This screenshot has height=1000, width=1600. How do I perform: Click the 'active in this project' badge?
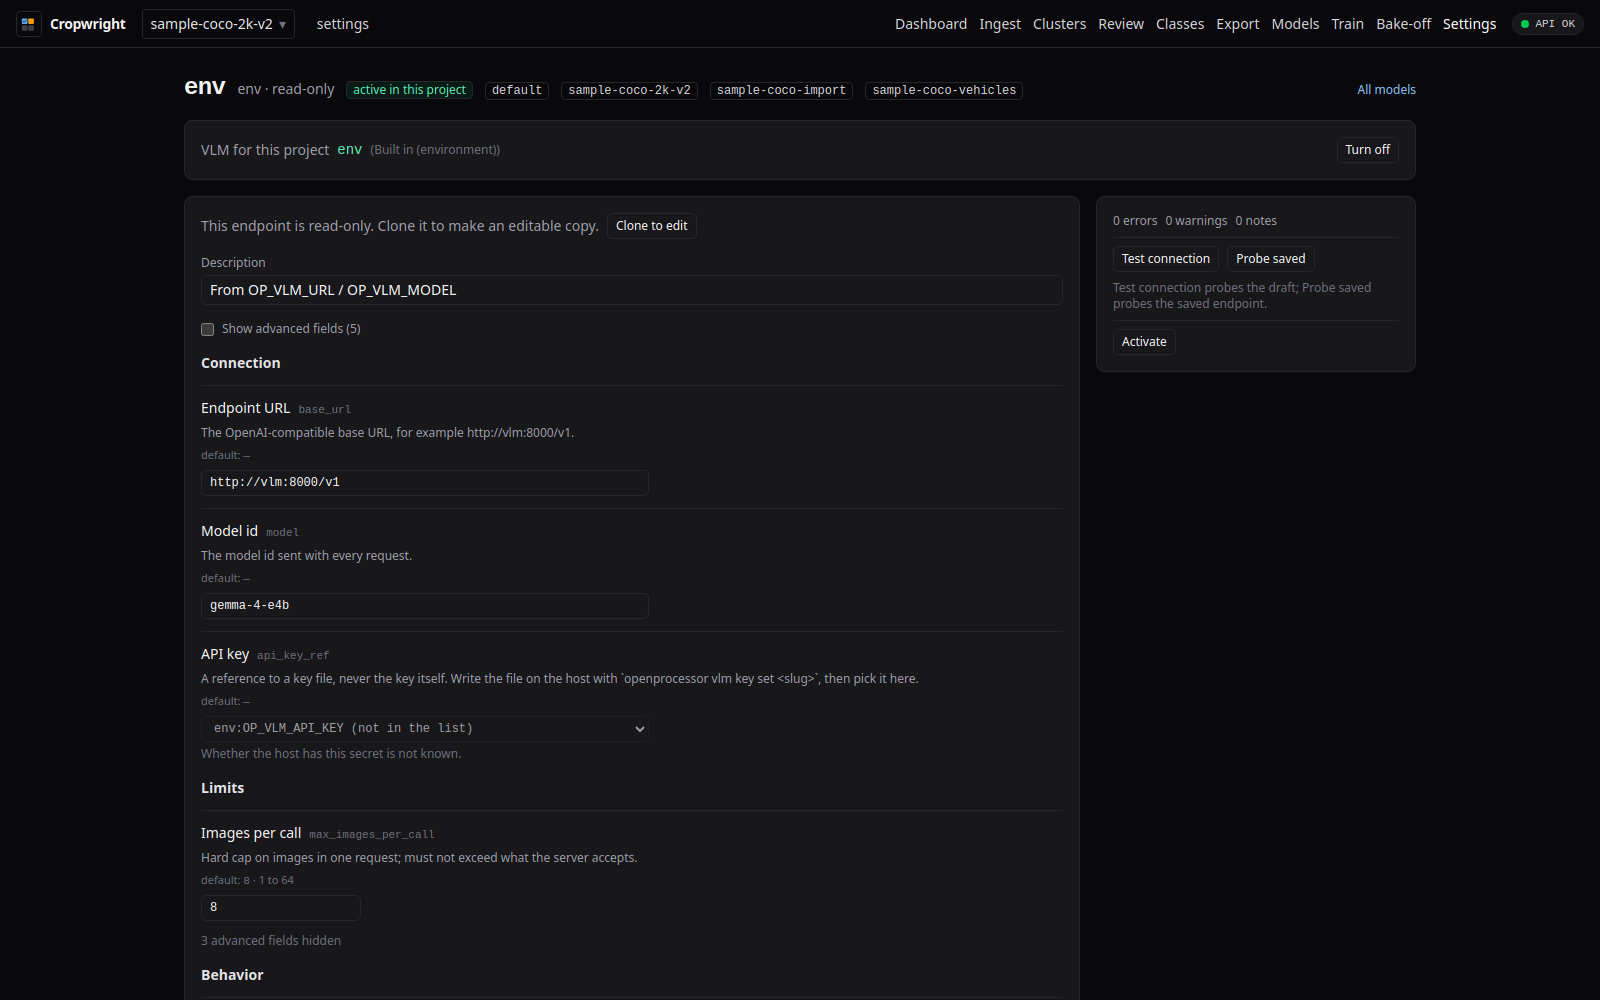[409, 90]
